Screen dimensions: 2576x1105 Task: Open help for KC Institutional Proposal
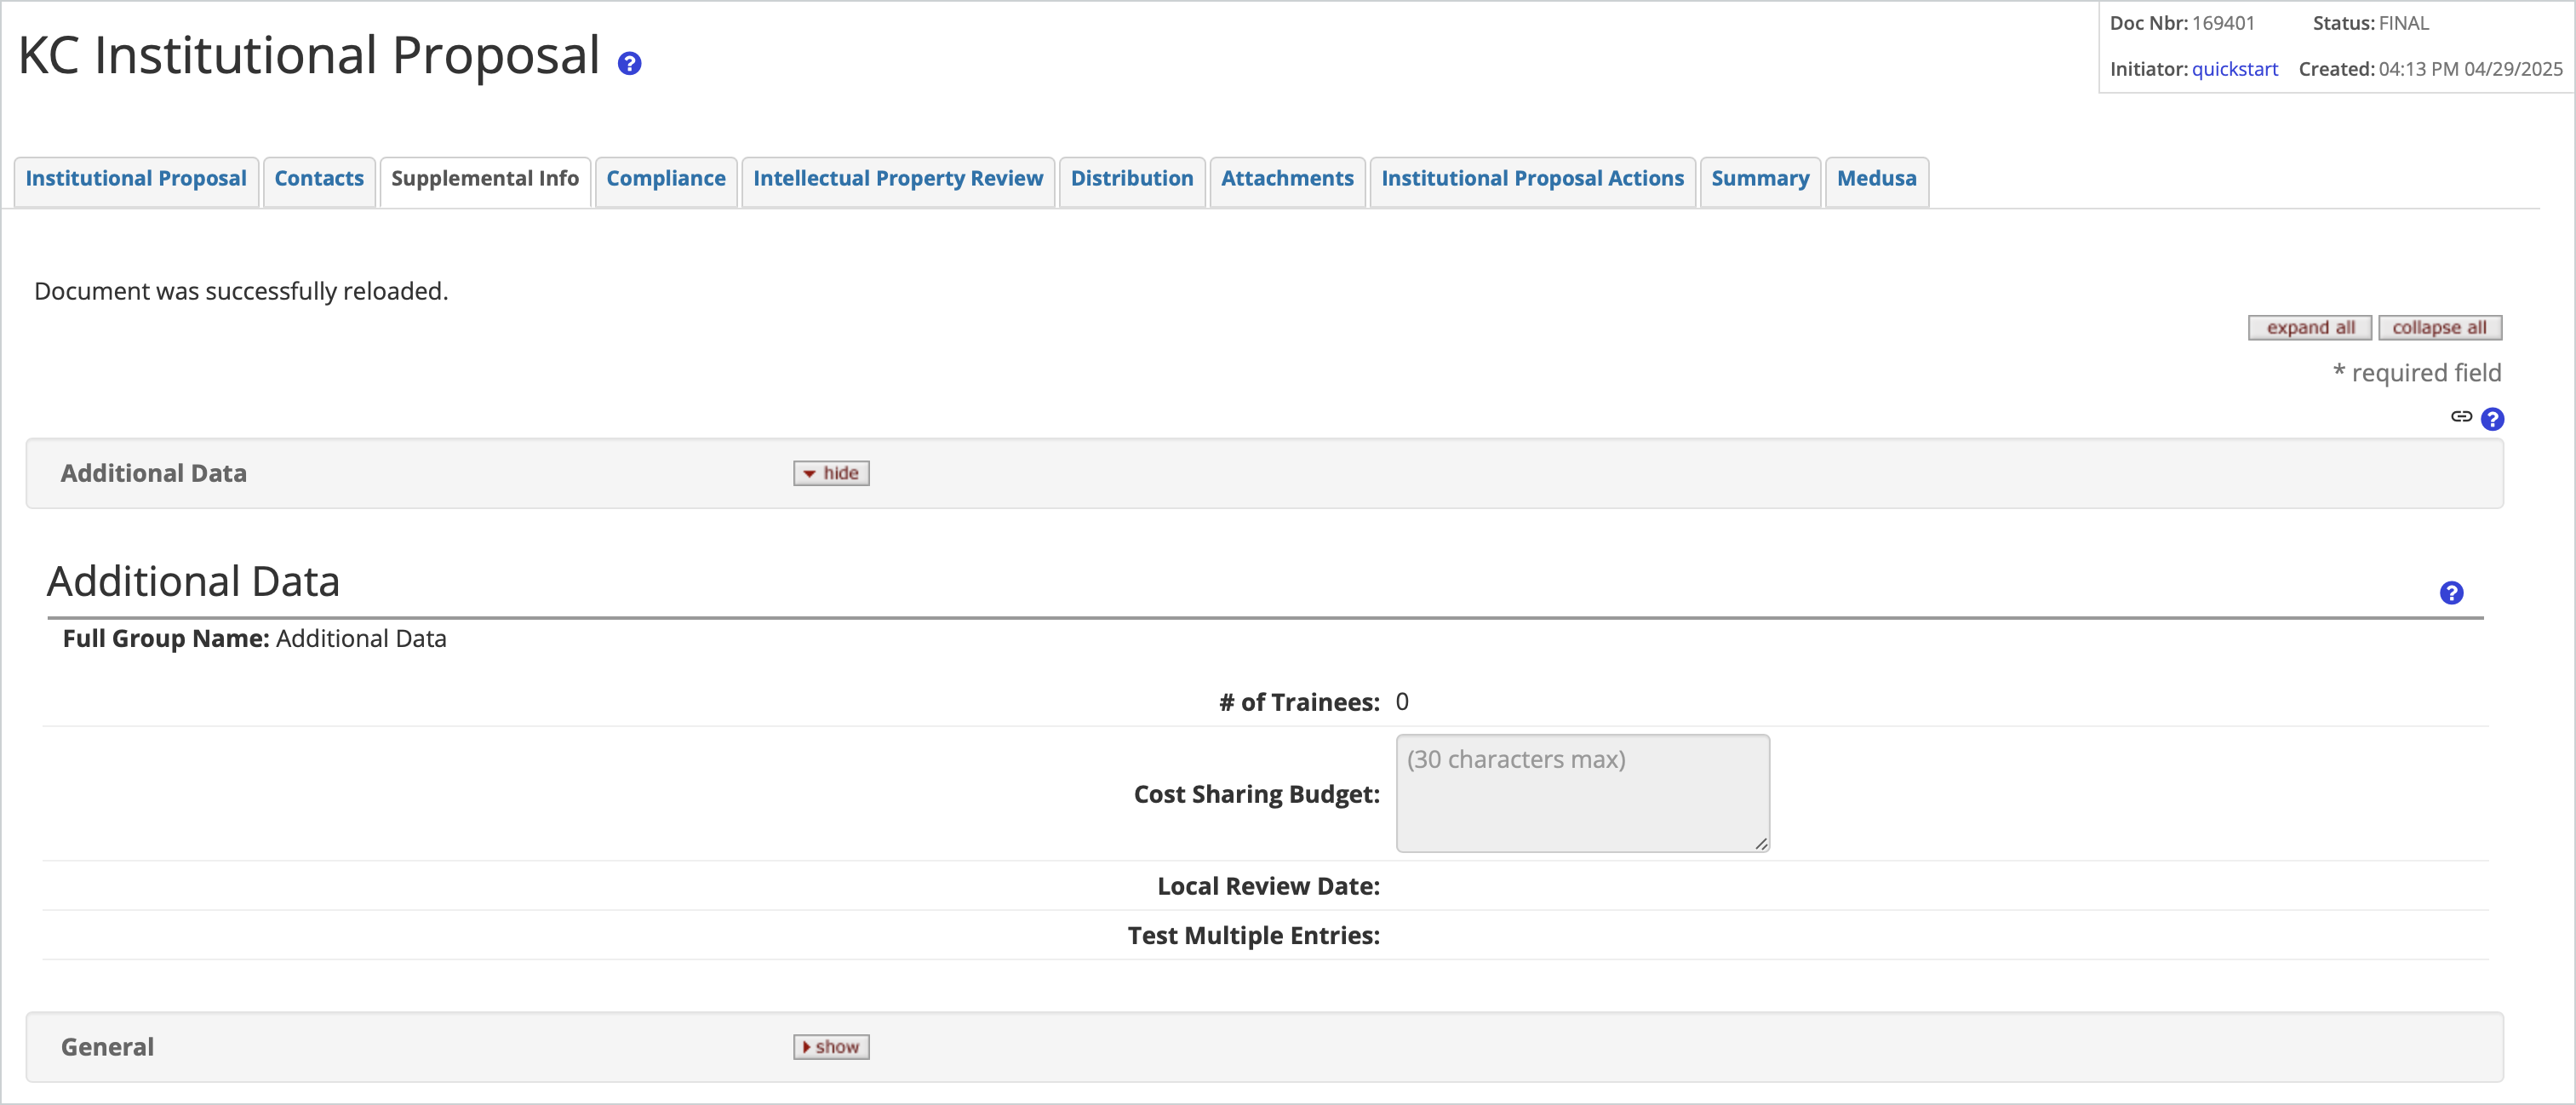[629, 62]
